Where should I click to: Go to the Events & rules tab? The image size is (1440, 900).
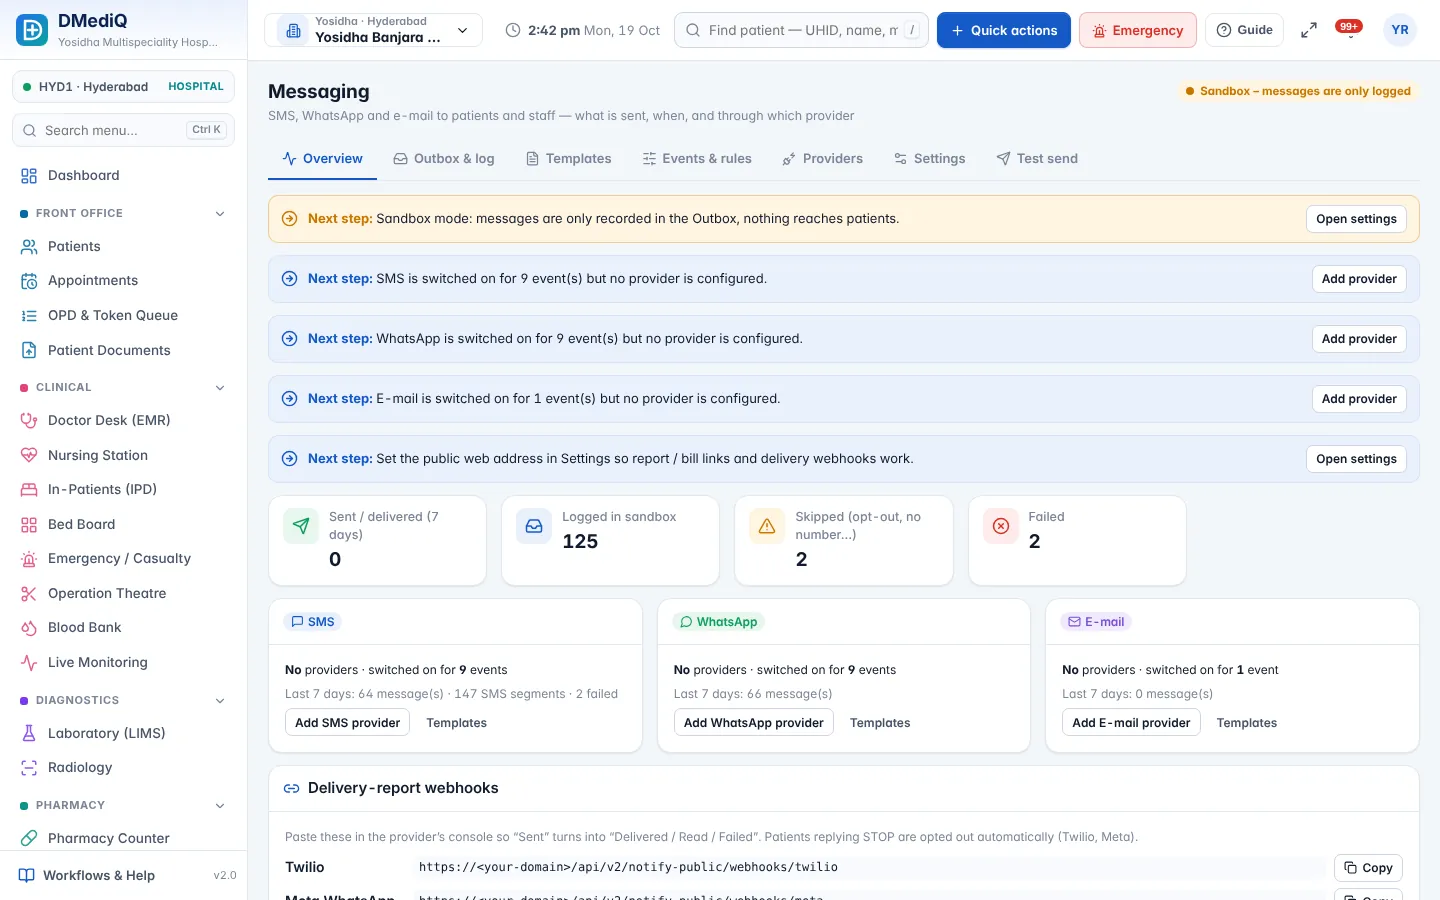pyautogui.click(x=697, y=159)
